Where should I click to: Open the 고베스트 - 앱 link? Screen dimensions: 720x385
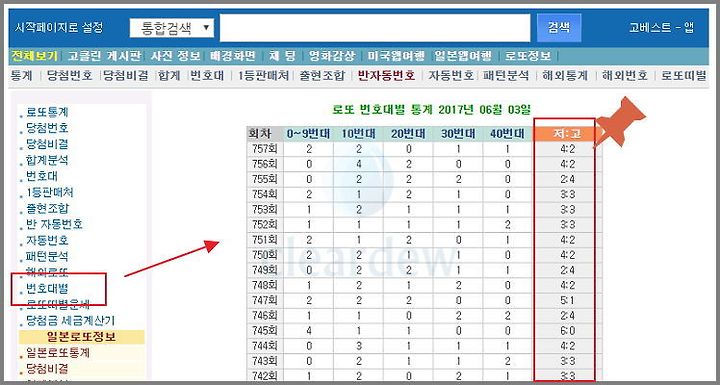[x=661, y=28]
